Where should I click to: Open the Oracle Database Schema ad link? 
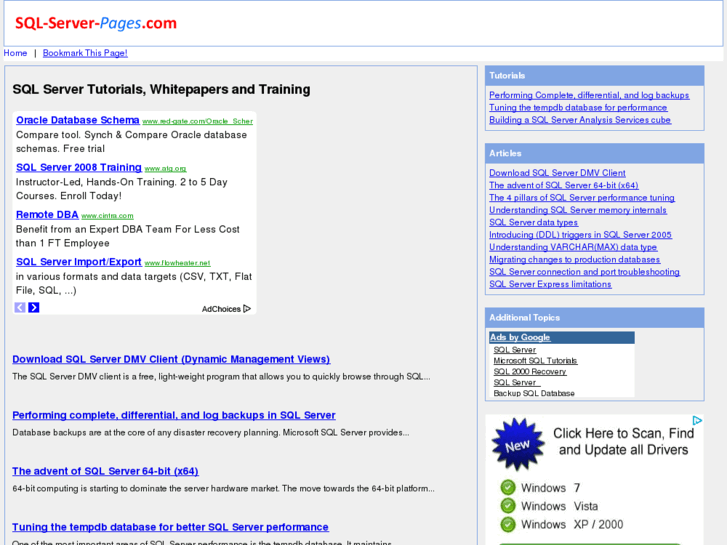[x=77, y=120]
